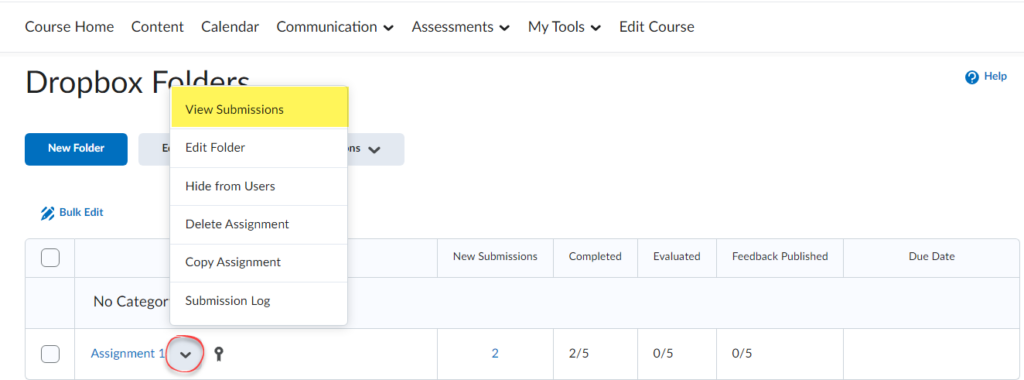
Task: Click the Due Date column header
Action: pos(932,257)
